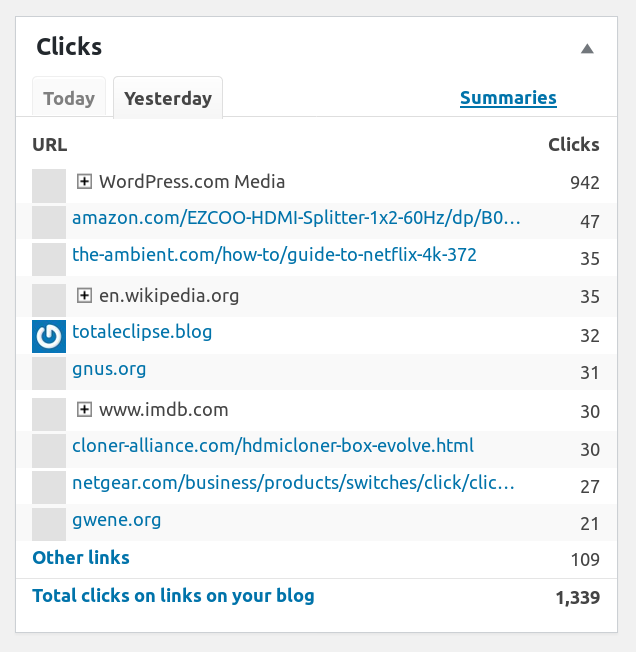
Task: Expand the en.wikipedia.org row
Action: [85, 296]
